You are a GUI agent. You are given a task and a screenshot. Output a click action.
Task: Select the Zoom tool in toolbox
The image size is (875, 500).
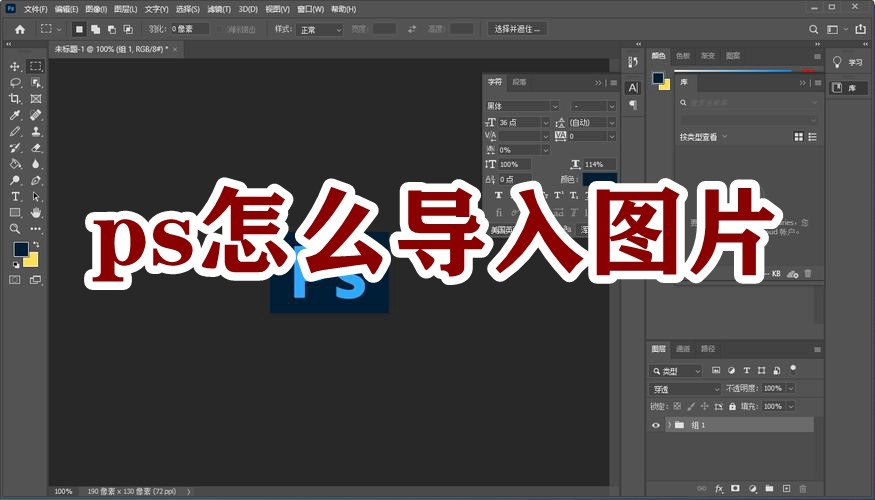click(x=15, y=229)
